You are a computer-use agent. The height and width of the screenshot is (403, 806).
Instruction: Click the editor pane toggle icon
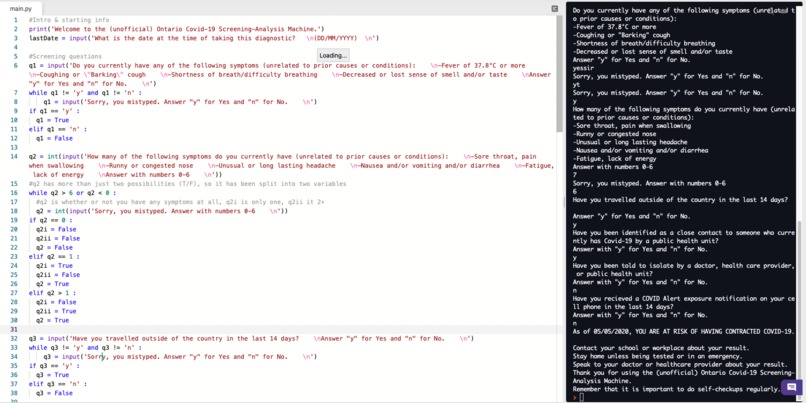[x=555, y=9]
